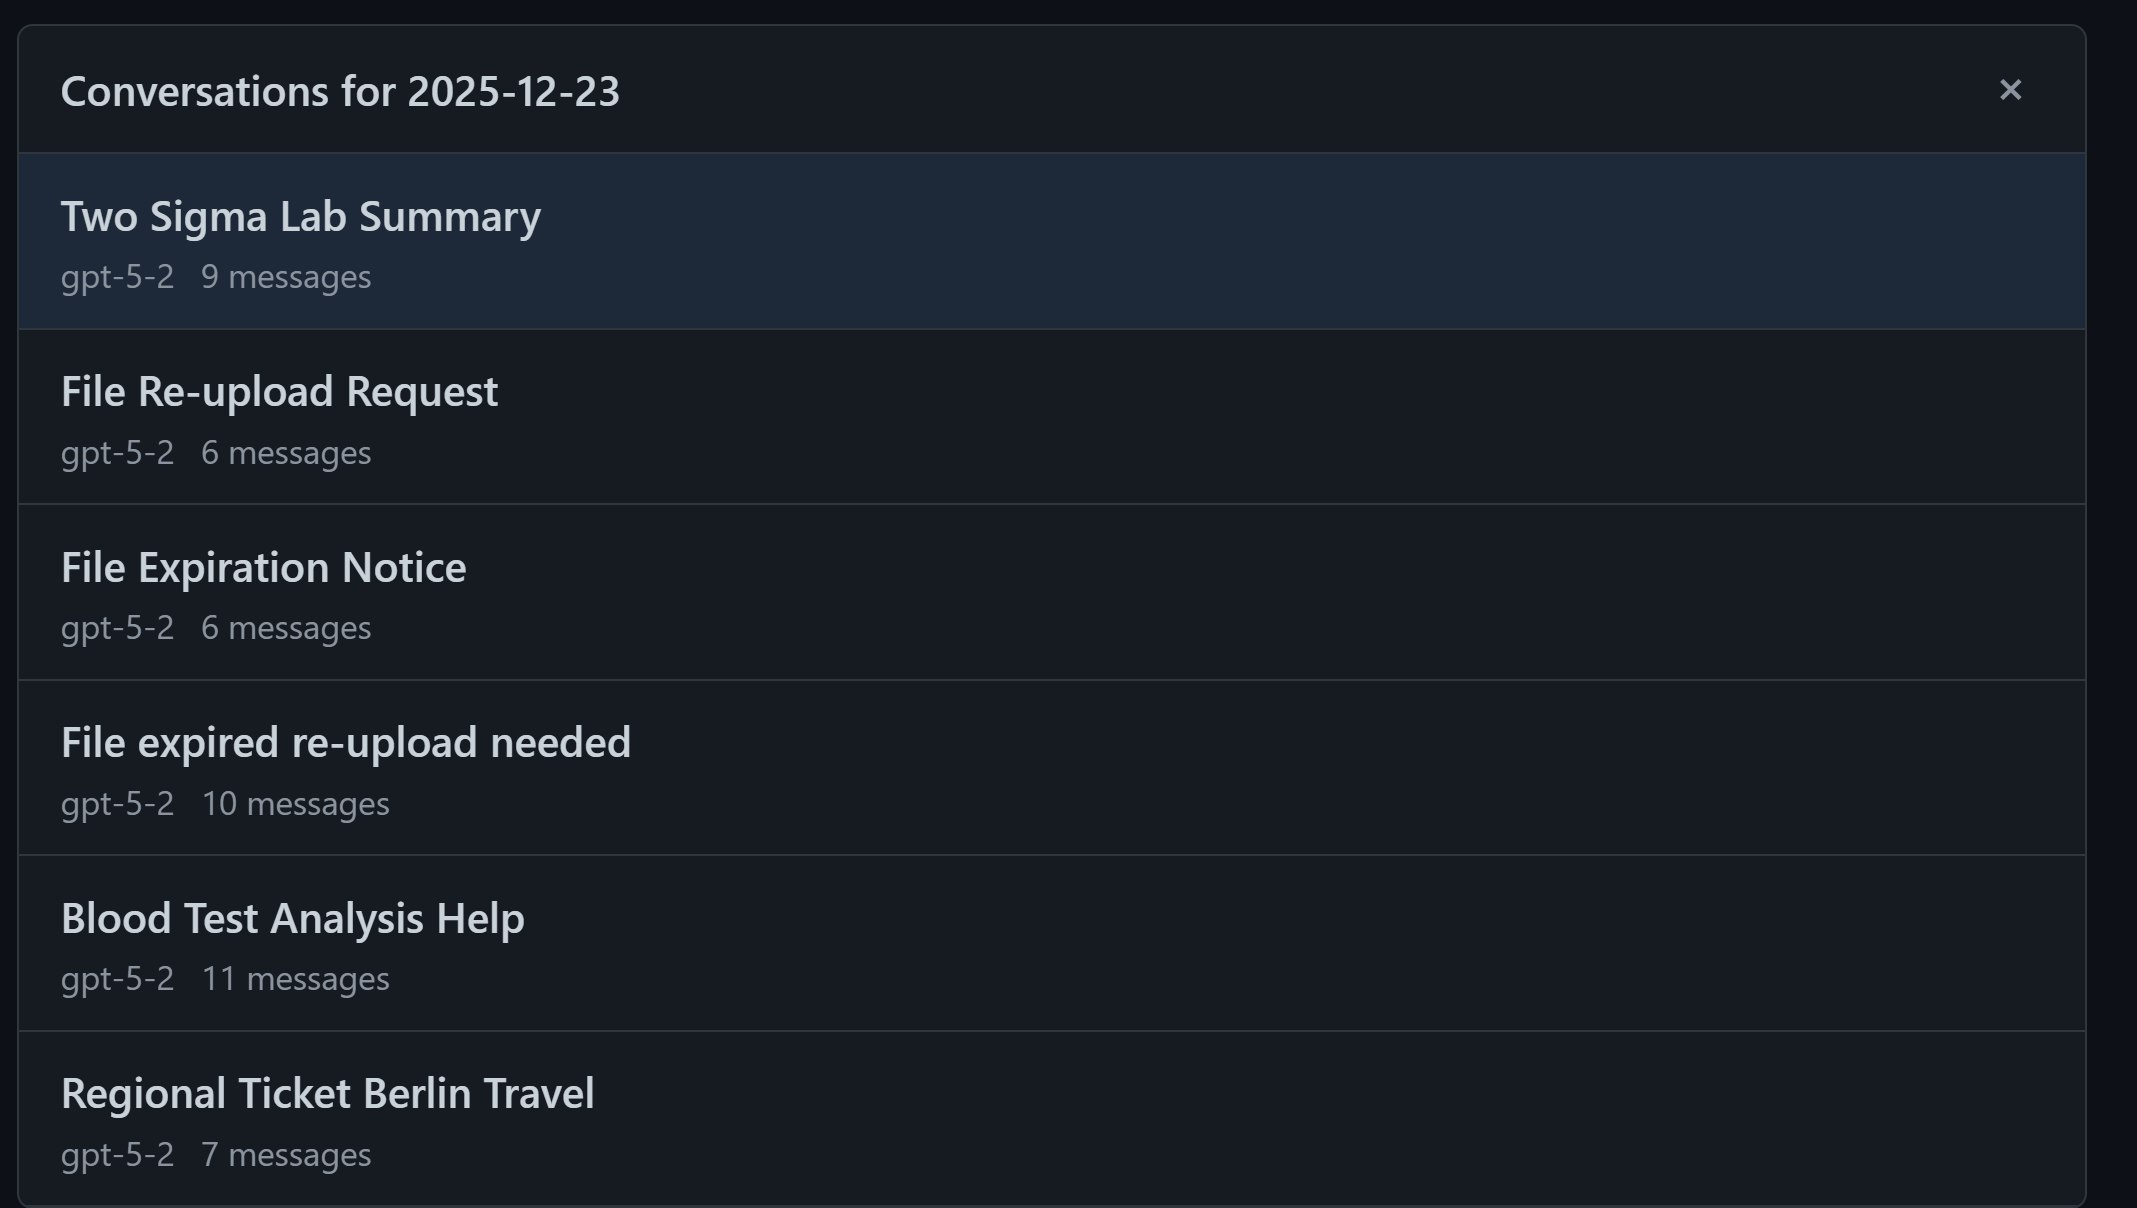Screen dimensions: 2137x1208
Task: Click gpt-5-2 label under File Re-upload Request
Action: pos(117,453)
